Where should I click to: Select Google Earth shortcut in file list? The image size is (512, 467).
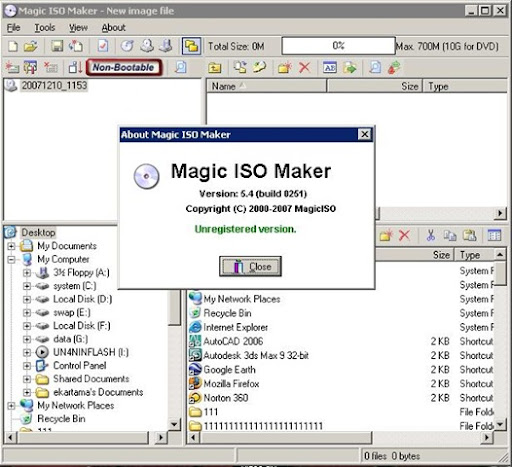click(x=229, y=370)
